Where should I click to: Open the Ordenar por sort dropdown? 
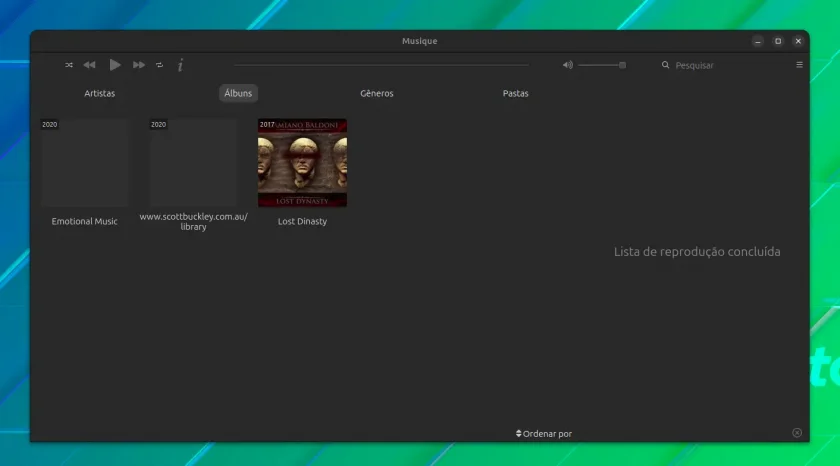pos(544,434)
